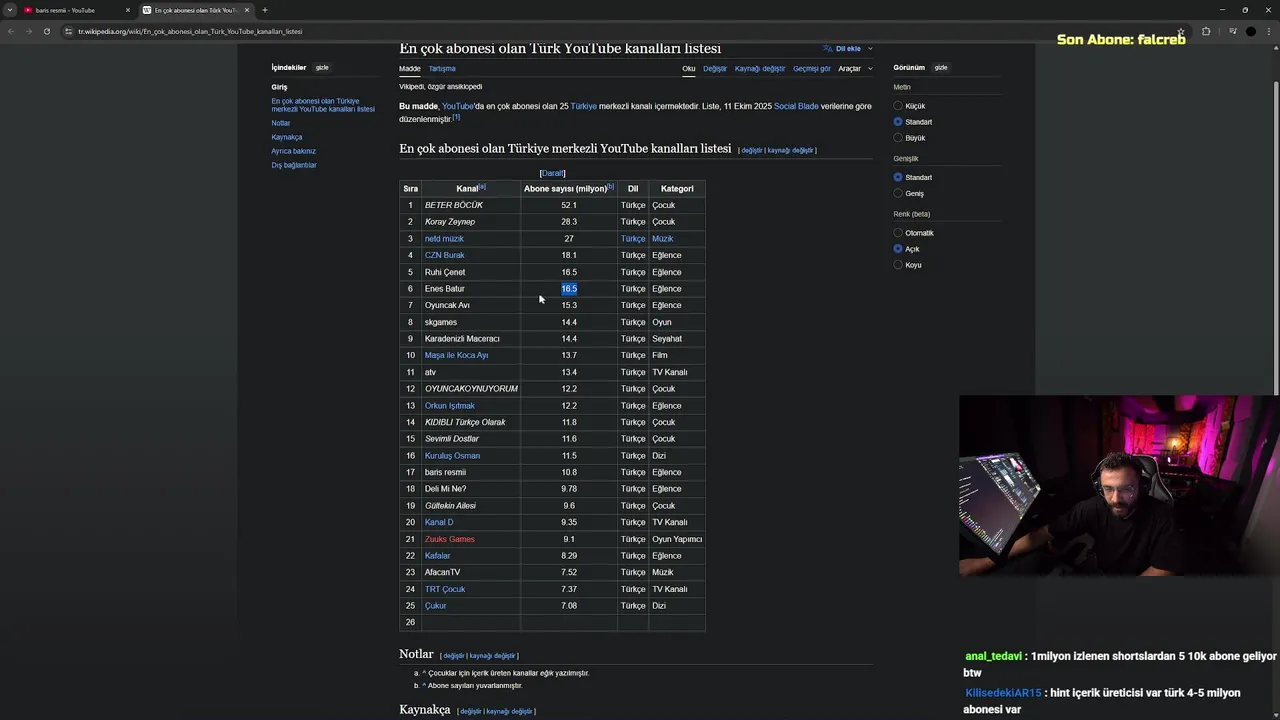
Task: Hide the Görünüm appearance panel
Action: [941, 67]
